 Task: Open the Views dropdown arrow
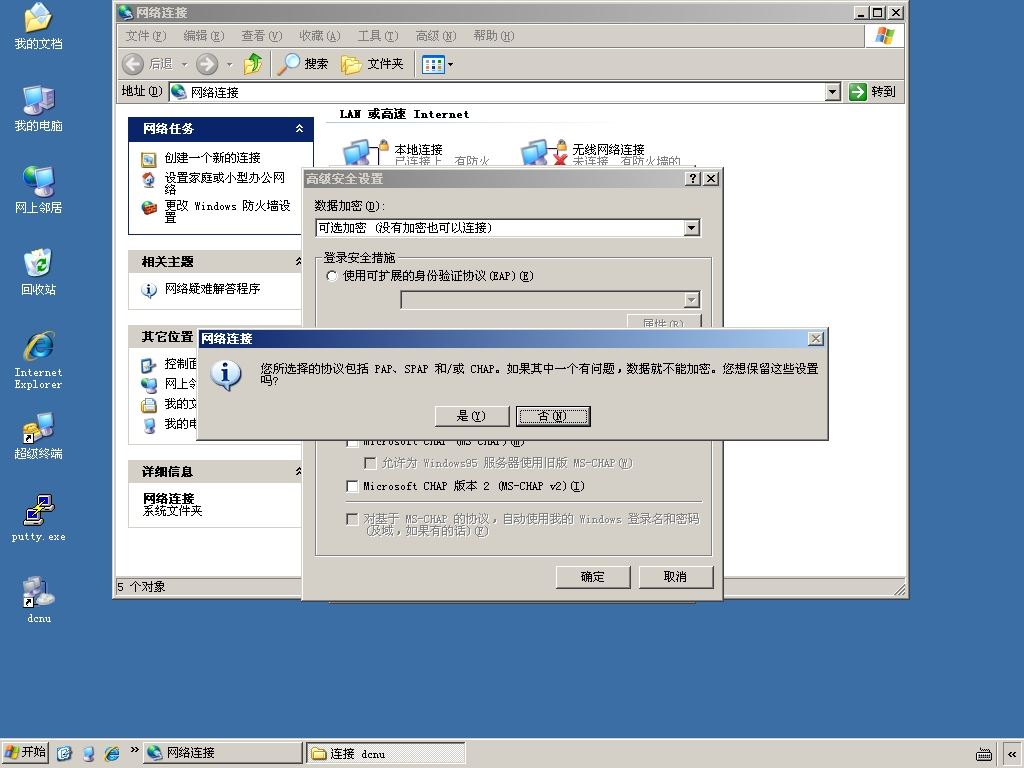450,64
